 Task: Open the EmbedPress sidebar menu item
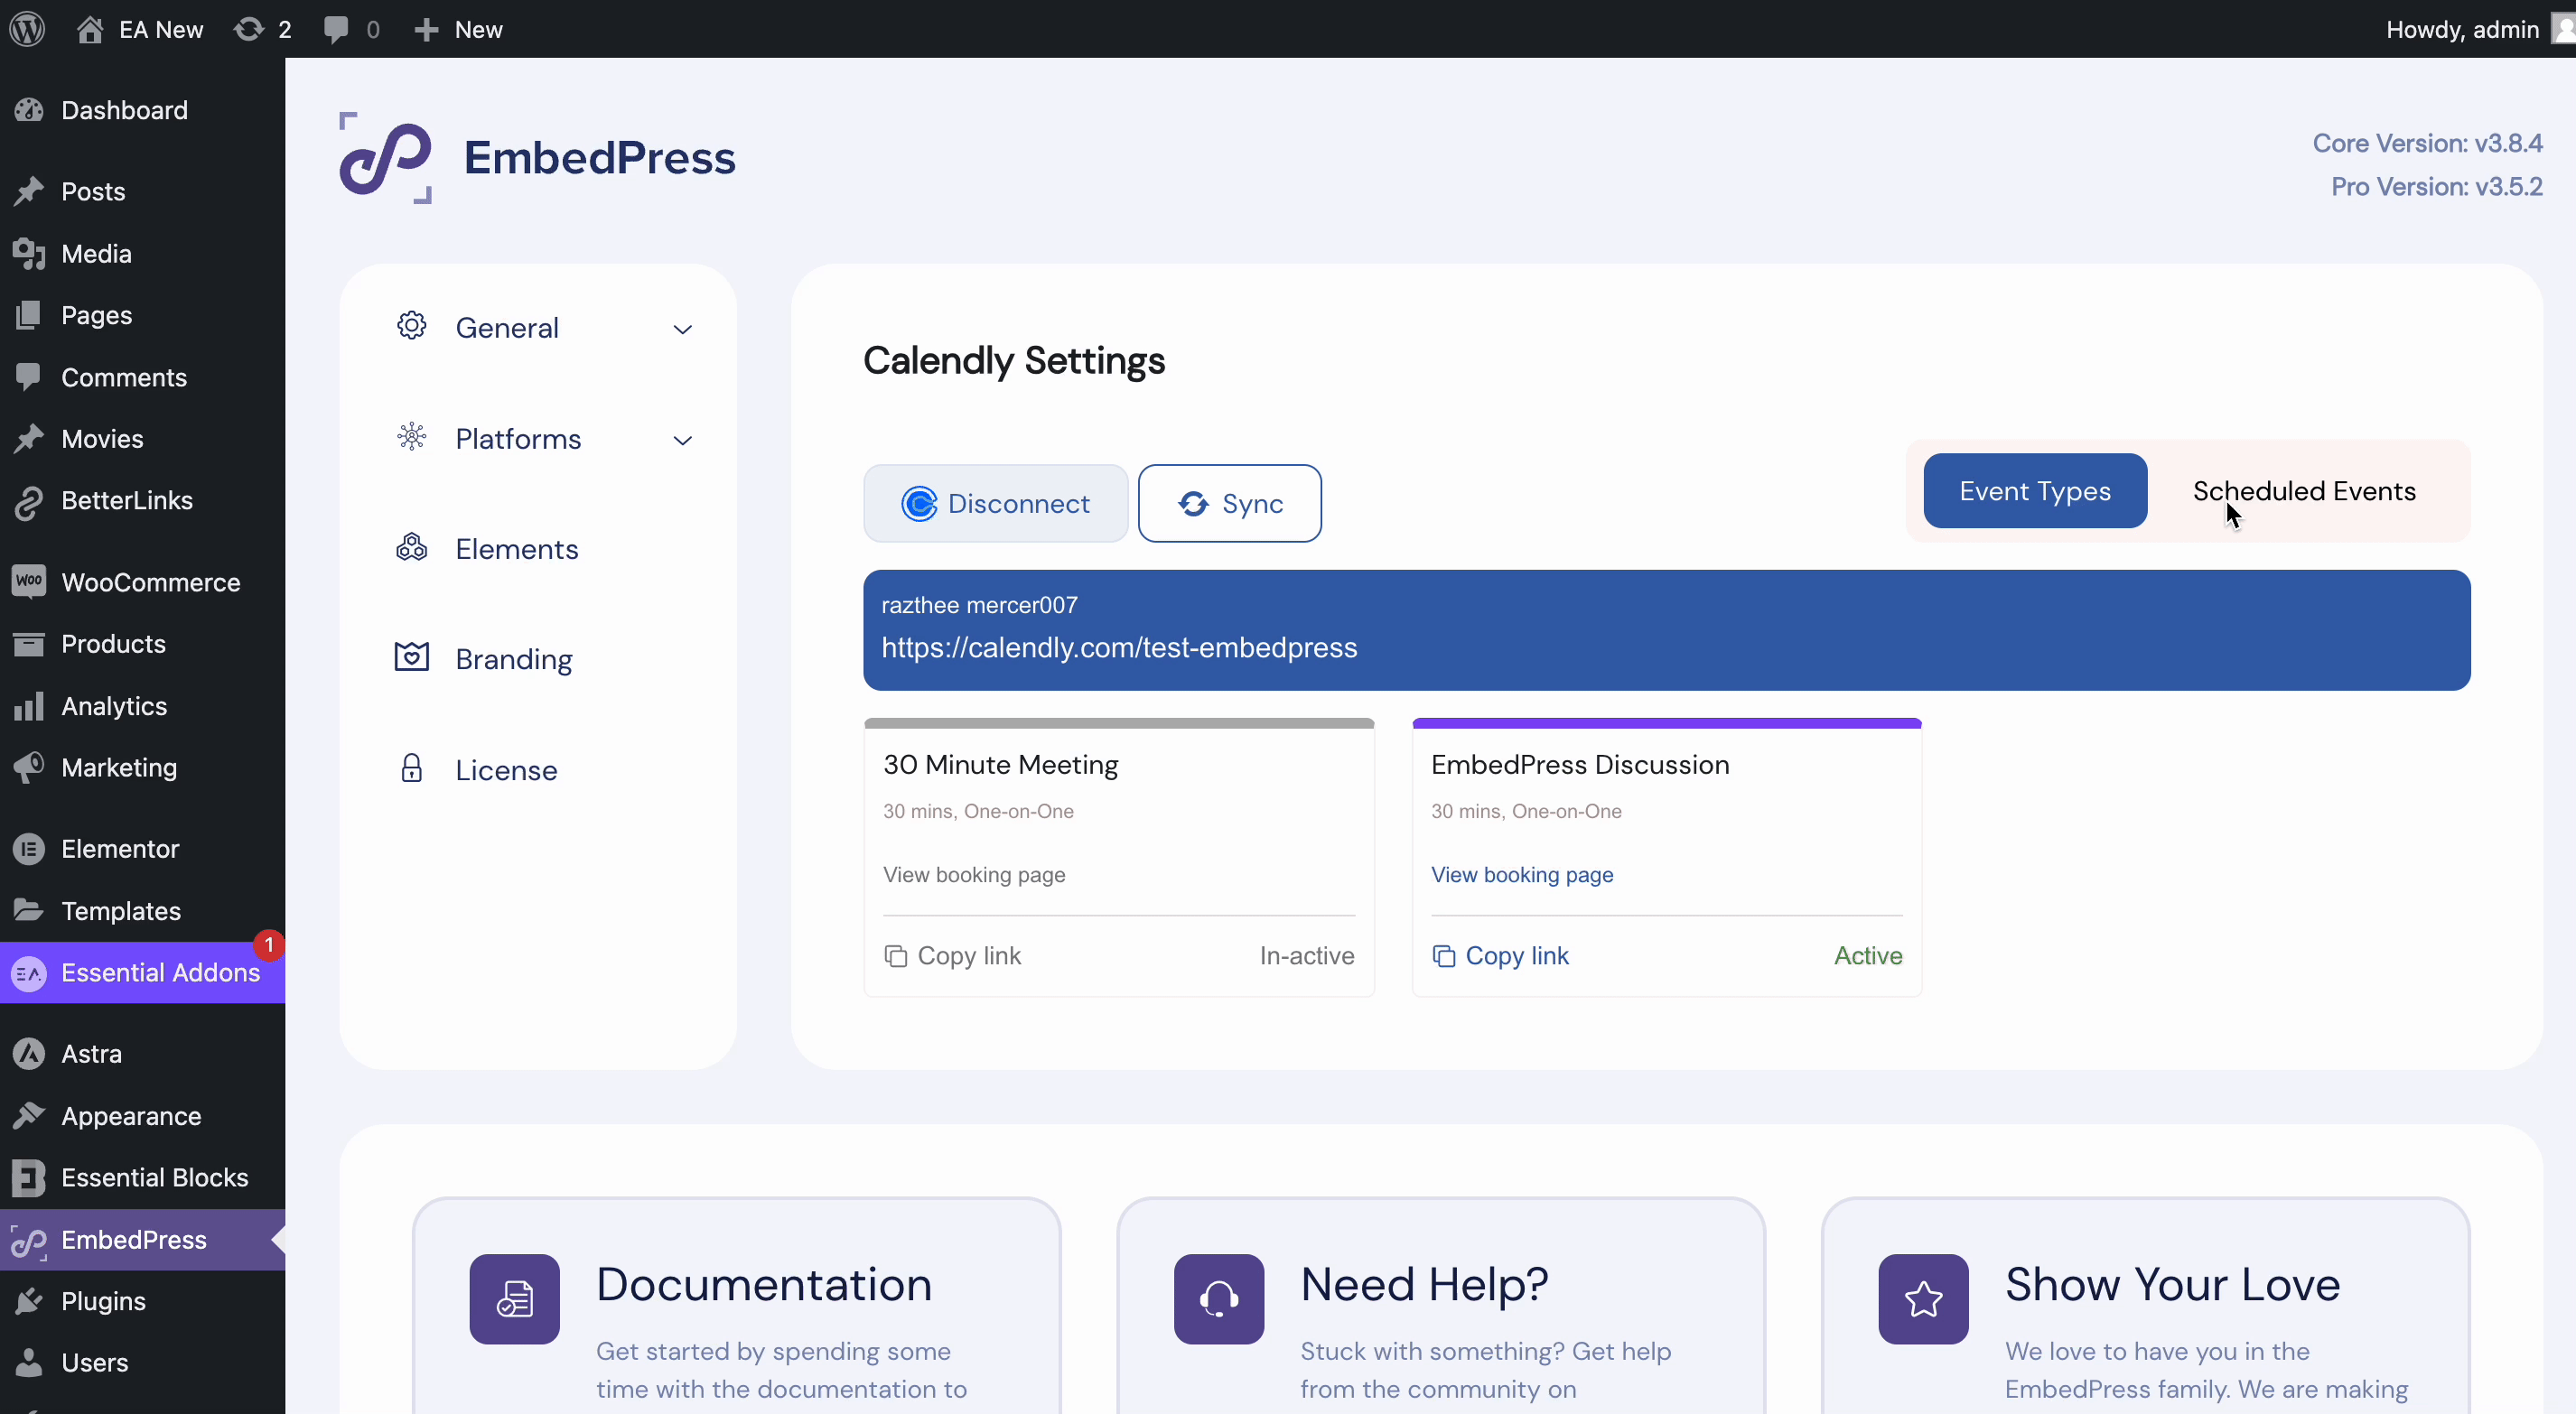pos(142,1240)
